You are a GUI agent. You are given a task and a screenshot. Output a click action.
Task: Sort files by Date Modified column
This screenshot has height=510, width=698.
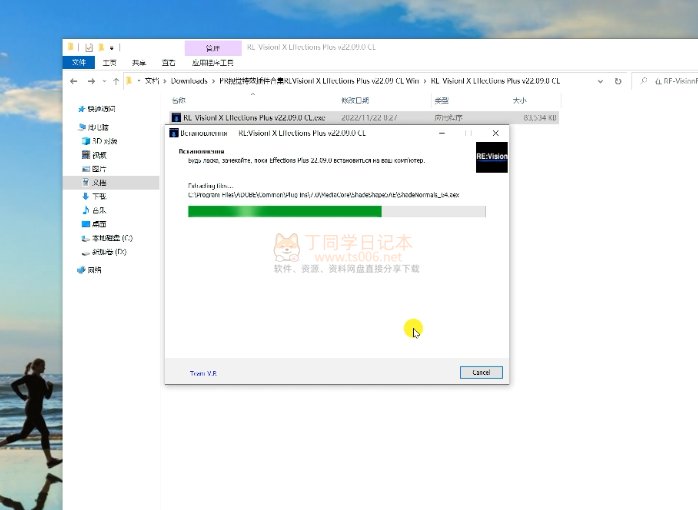(x=355, y=101)
